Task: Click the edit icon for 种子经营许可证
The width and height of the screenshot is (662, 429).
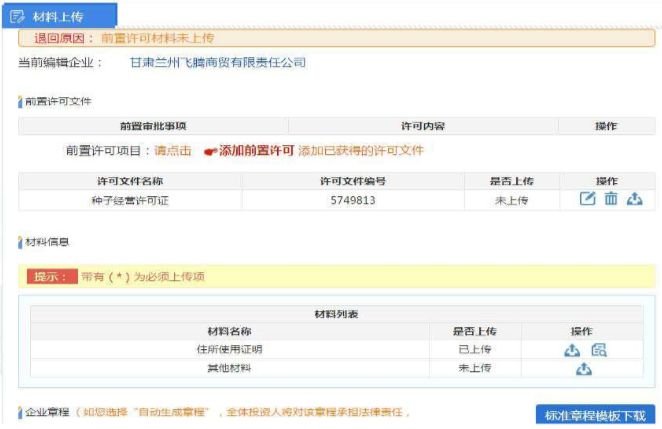Action: [588, 199]
